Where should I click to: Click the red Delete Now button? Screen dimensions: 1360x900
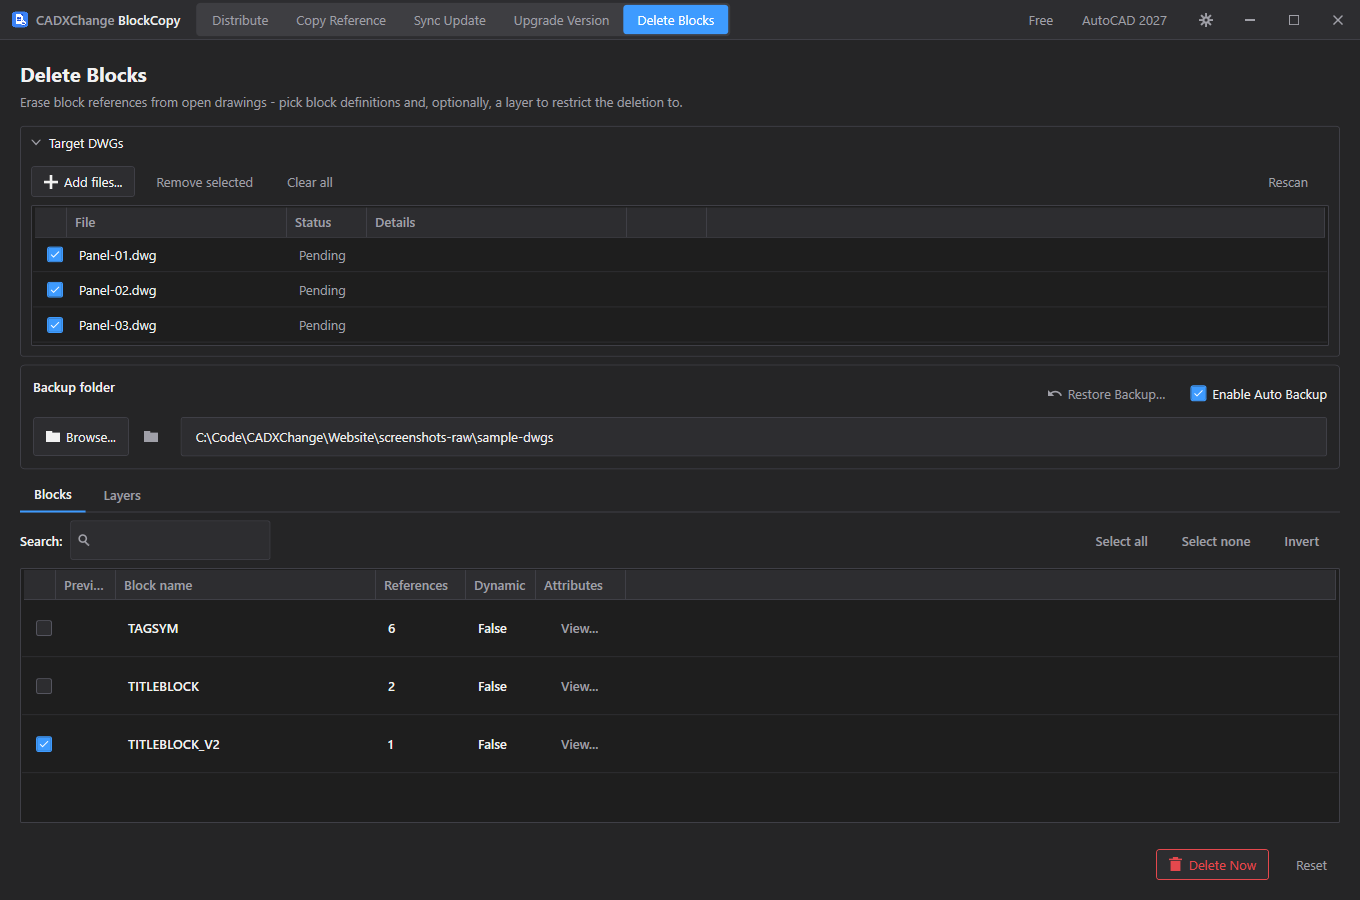(x=1212, y=865)
